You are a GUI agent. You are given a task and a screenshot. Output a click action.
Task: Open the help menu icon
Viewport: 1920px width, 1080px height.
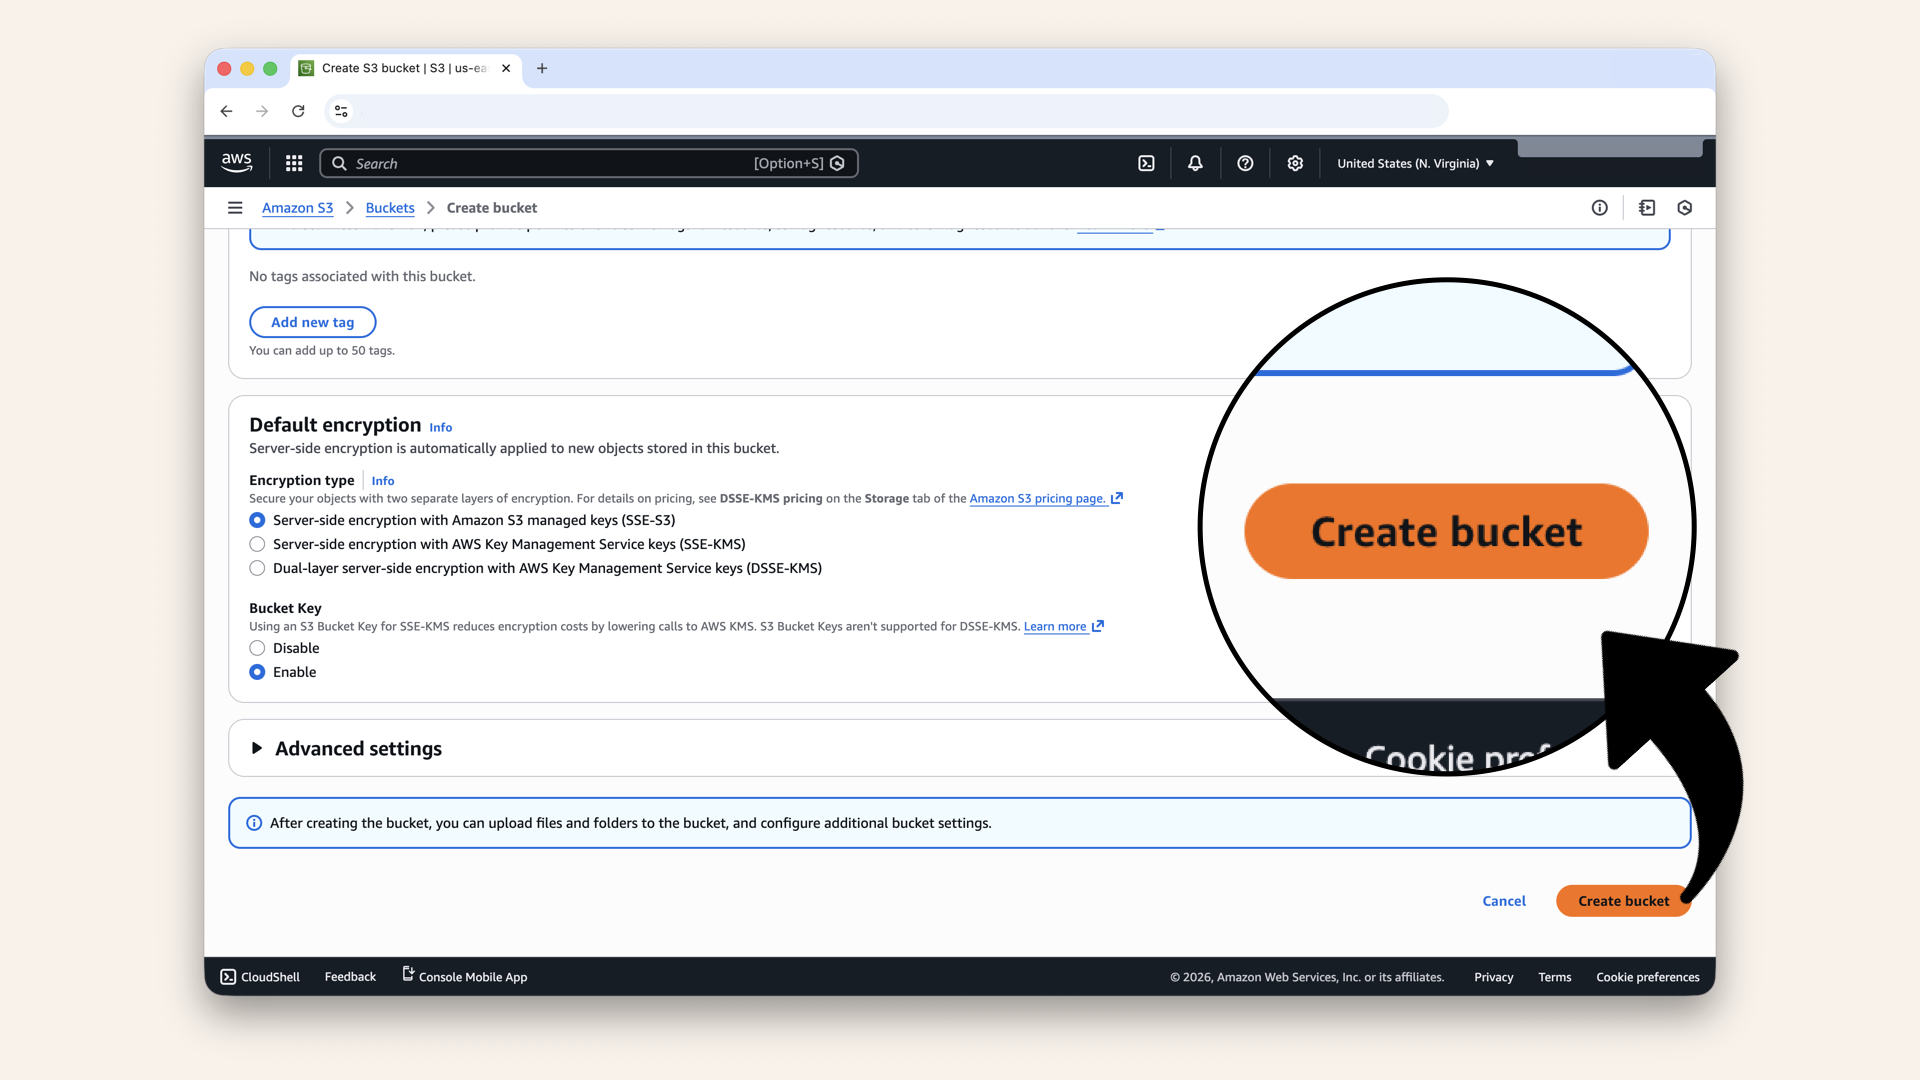pyautogui.click(x=1245, y=163)
